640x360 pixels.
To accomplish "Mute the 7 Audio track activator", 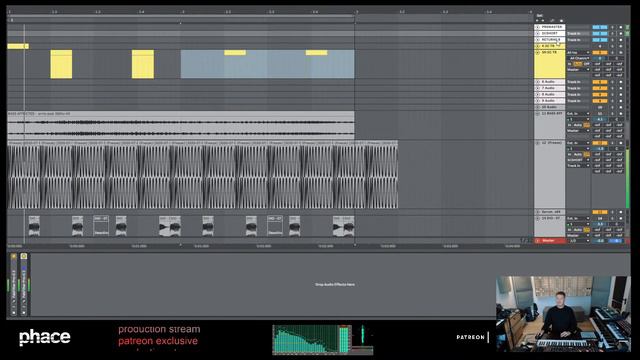I will [600, 88].
